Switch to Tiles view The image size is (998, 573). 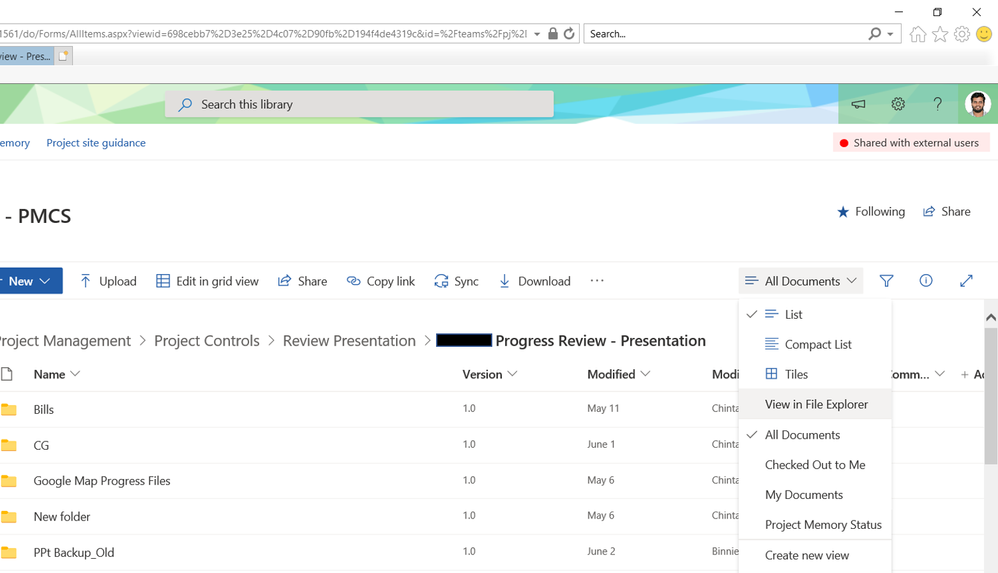(x=815, y=374)
